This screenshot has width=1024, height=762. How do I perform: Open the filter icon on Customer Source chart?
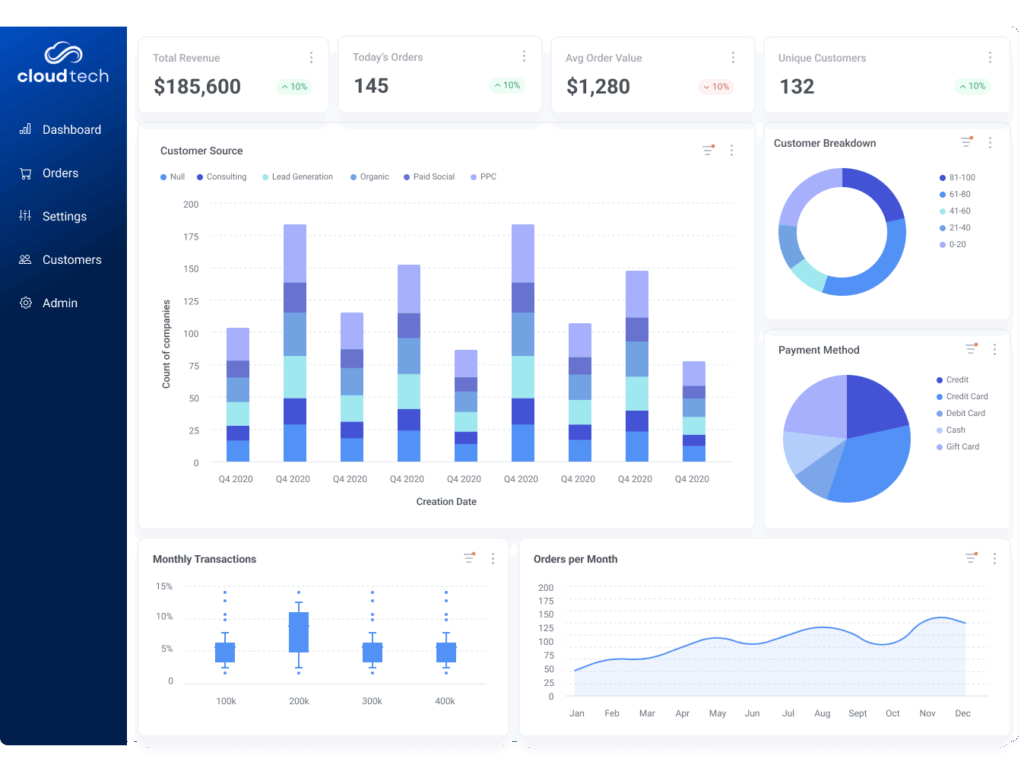708,150
